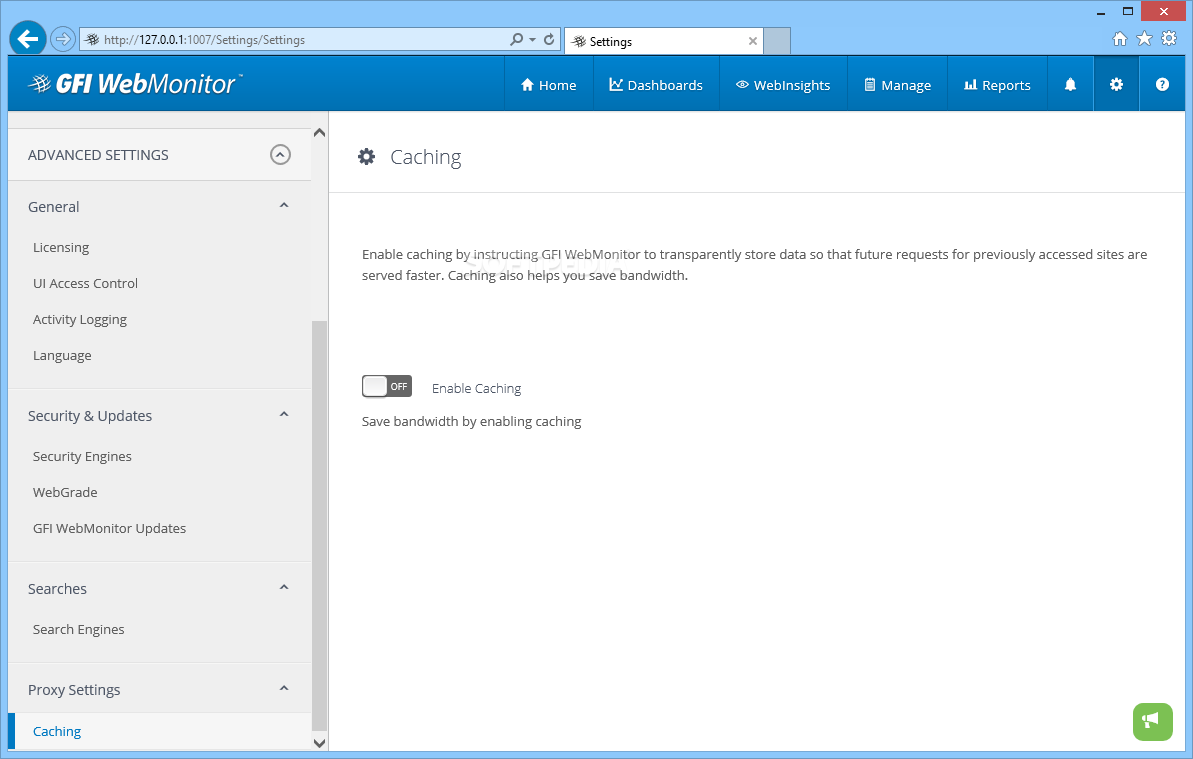This screenshot has height=759, width=1193.
Task: Open notifications bell icon
Action: point(1071,84)
